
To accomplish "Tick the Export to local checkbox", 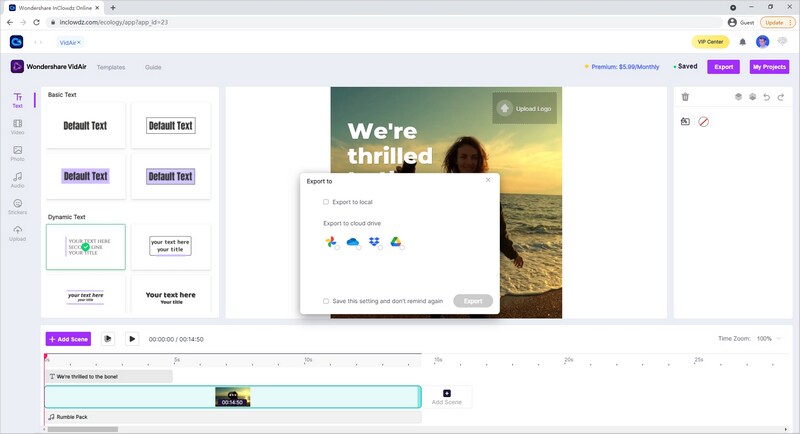I will pyautogui.click(x=326, y=202).
